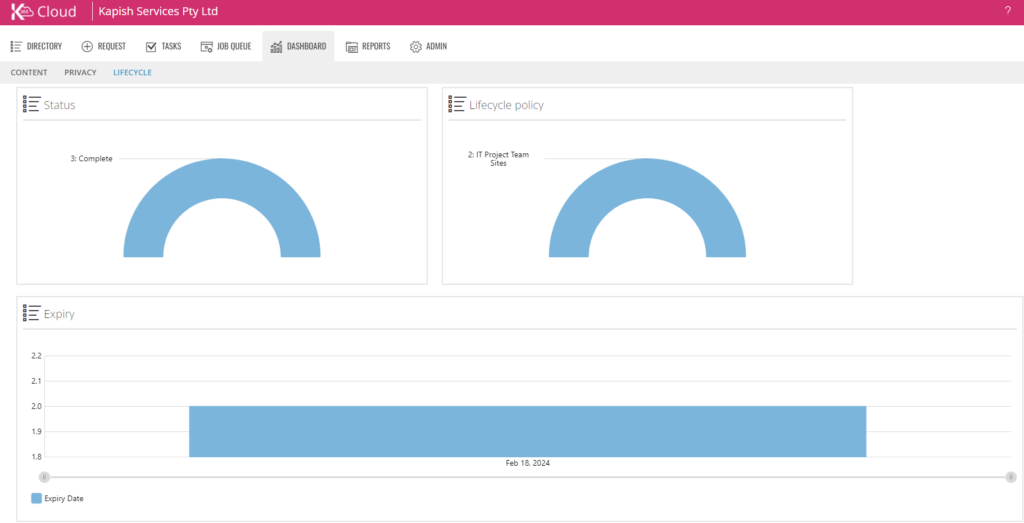Open the Admin tab
Screen dimensions: 1024x523
click(x=428, y=46)
